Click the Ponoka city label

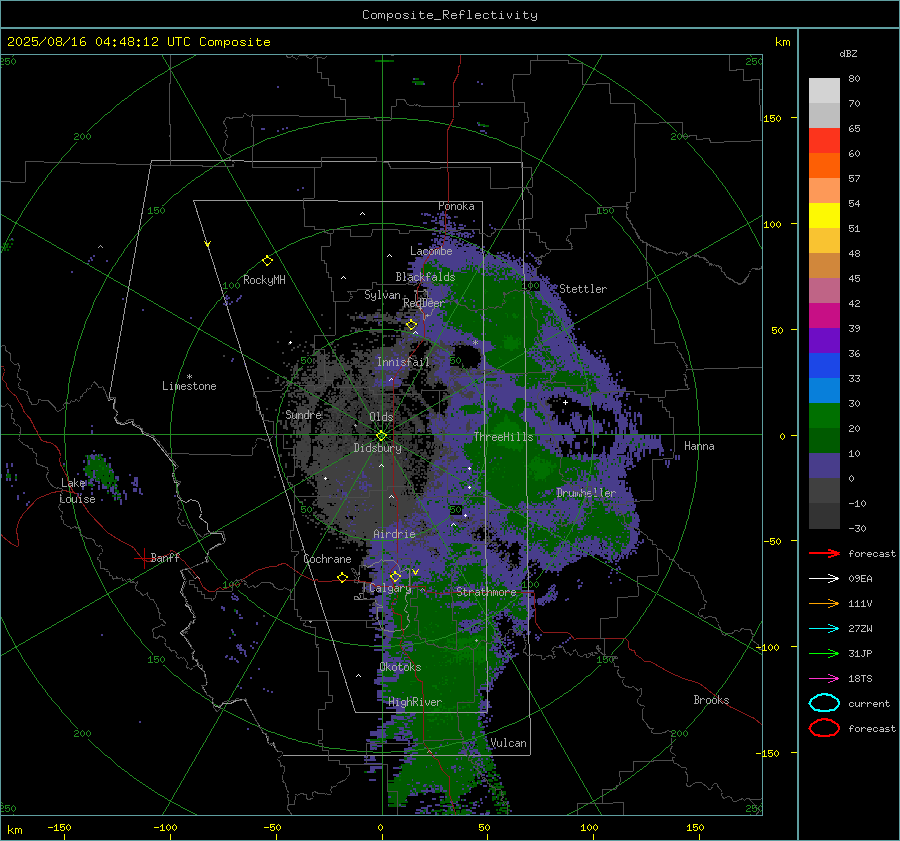coord(456,206)
